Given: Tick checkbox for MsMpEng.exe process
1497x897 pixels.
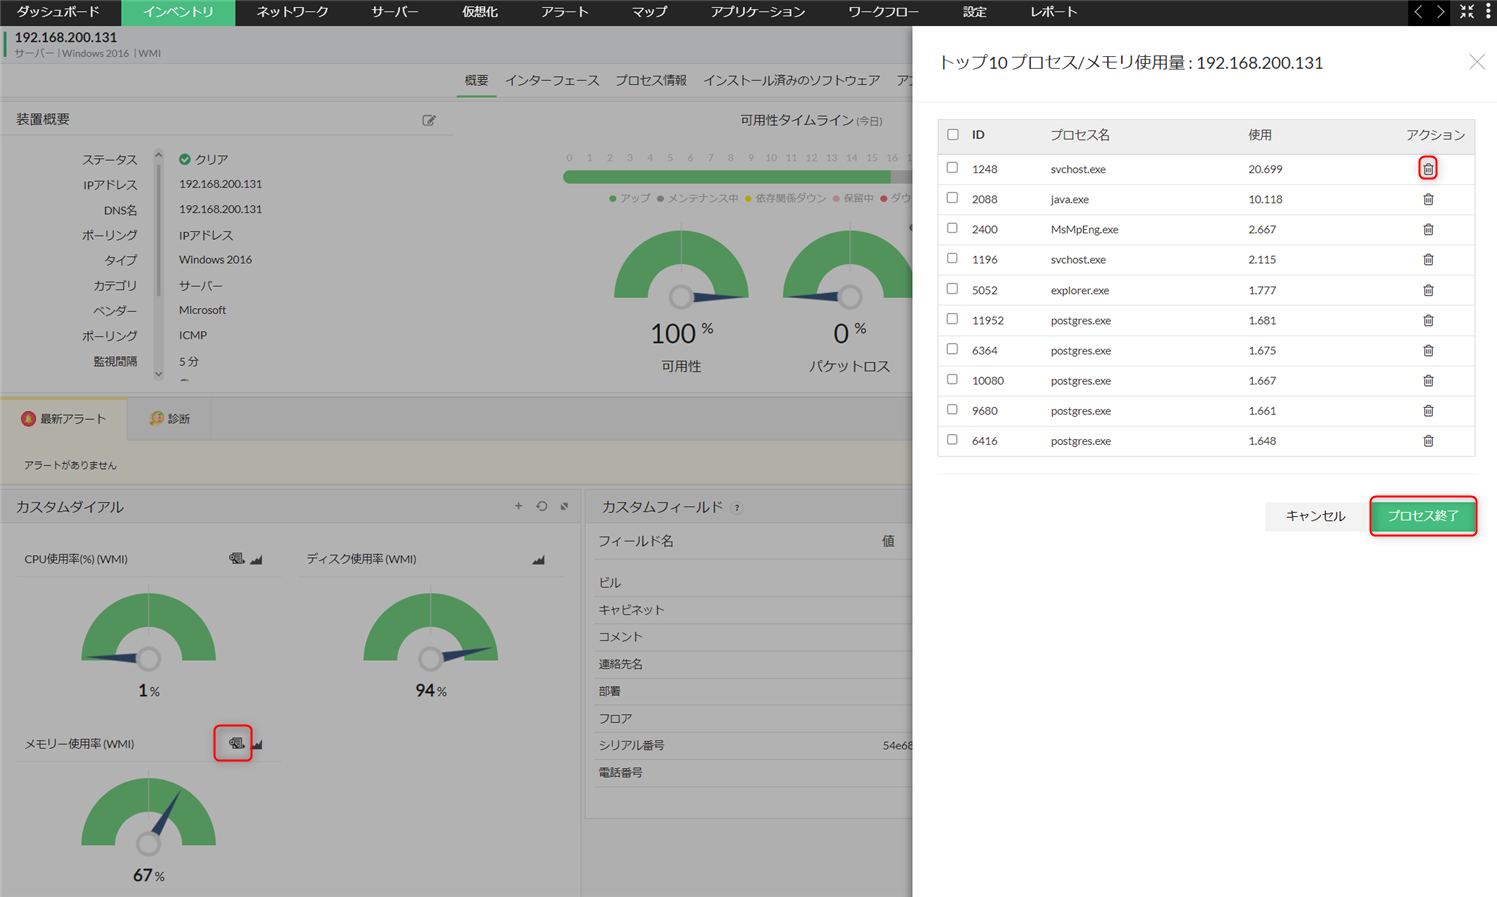Looking at the screenshot, I should point(952,228).
